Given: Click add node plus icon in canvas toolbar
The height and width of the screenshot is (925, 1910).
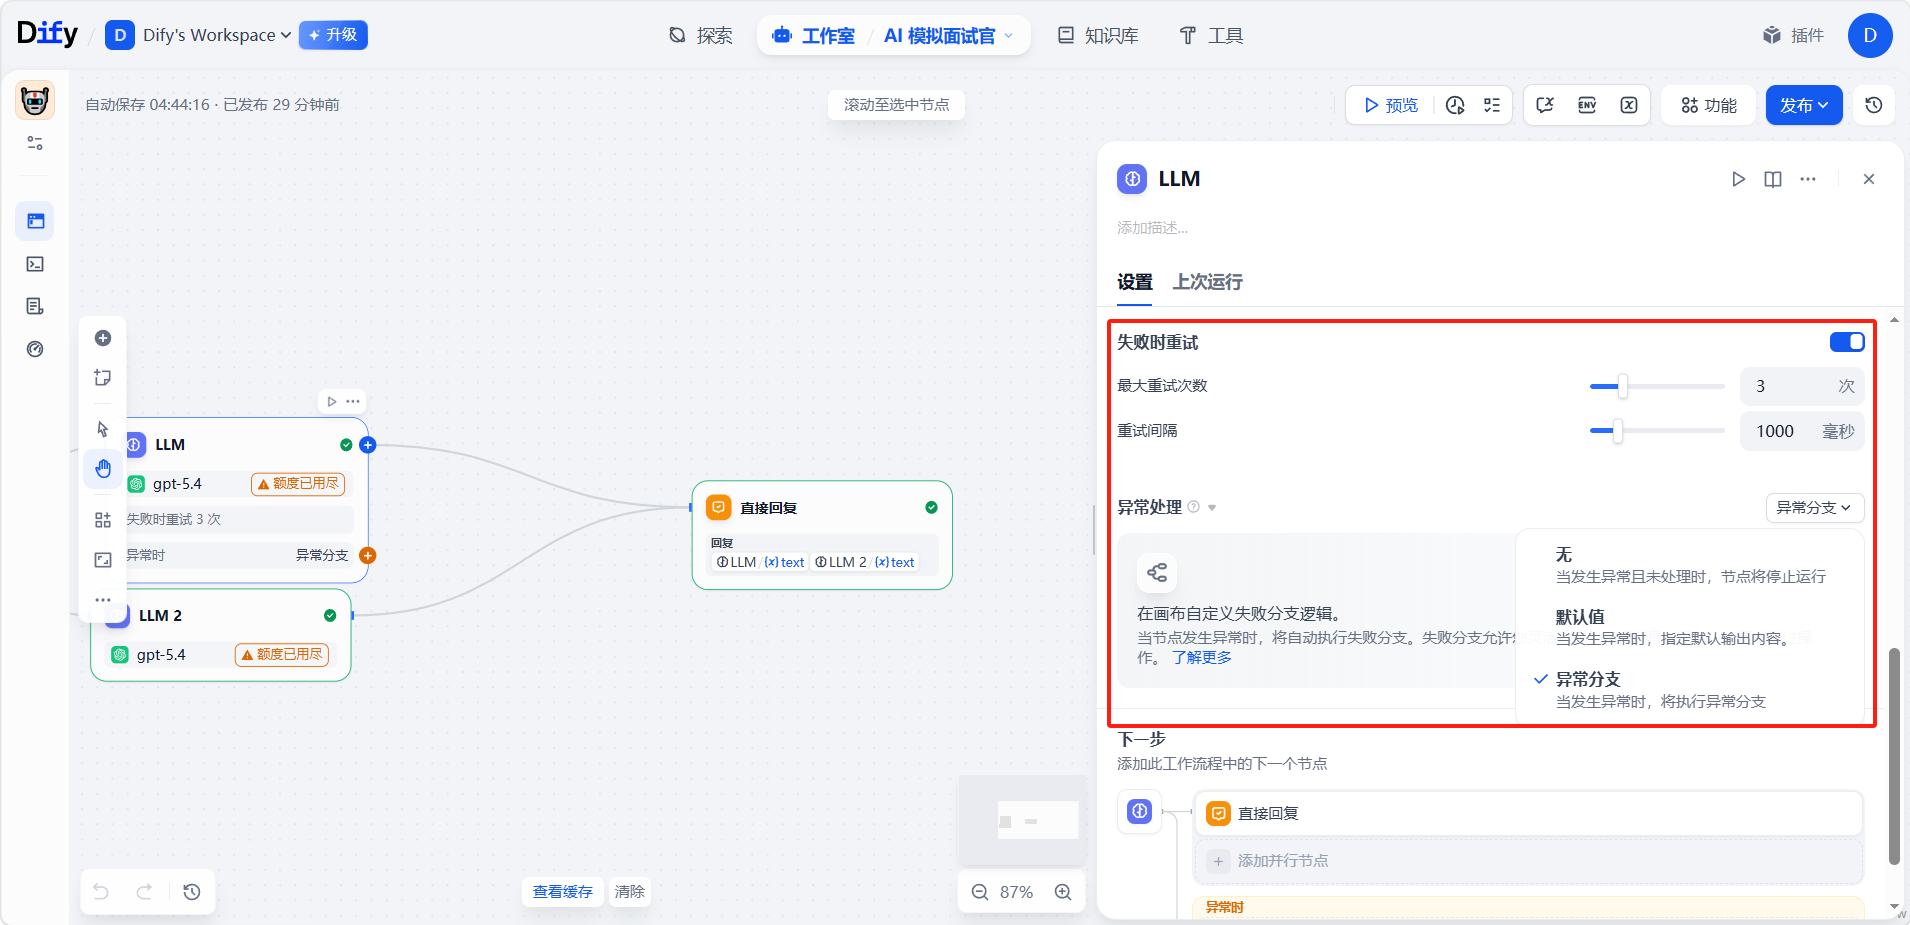Looking at the screenshot, I should coord(103,338).
